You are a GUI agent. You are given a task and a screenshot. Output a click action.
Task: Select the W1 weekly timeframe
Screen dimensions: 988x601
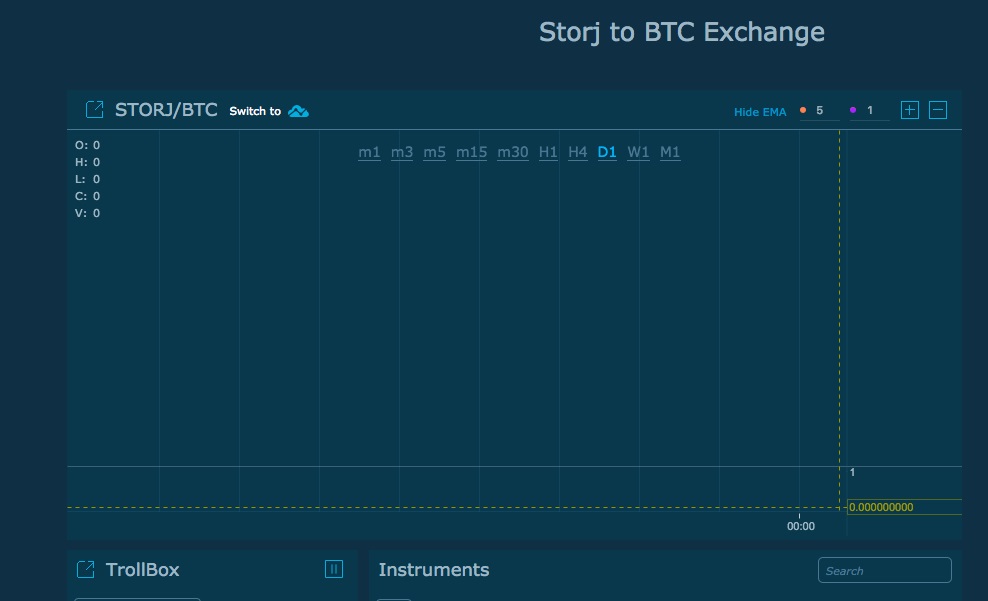click(x=638, y=152)
